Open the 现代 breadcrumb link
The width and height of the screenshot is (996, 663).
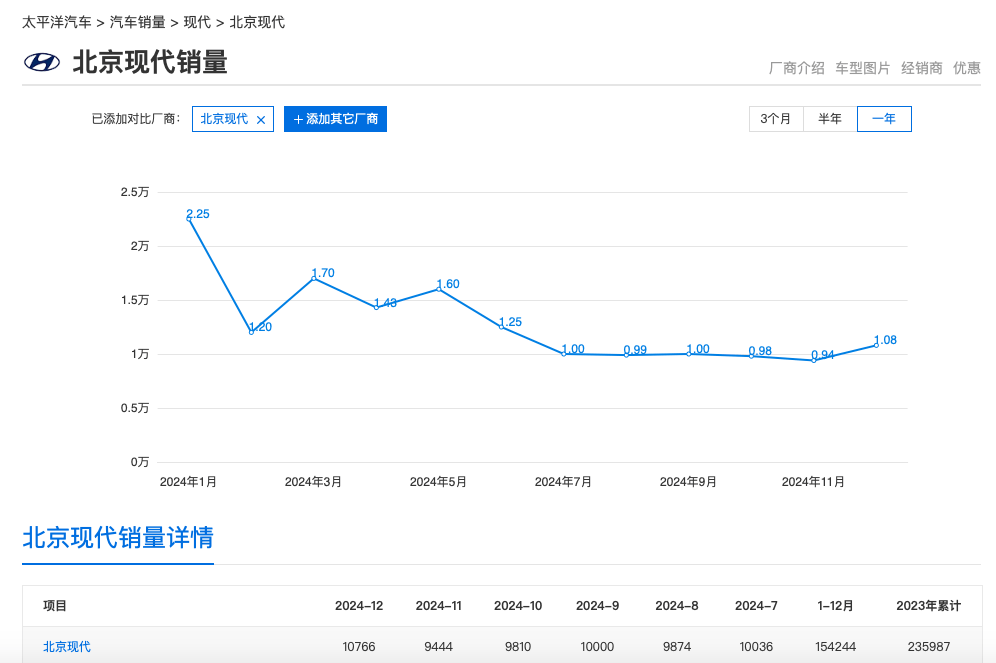[x=198, y=22]
